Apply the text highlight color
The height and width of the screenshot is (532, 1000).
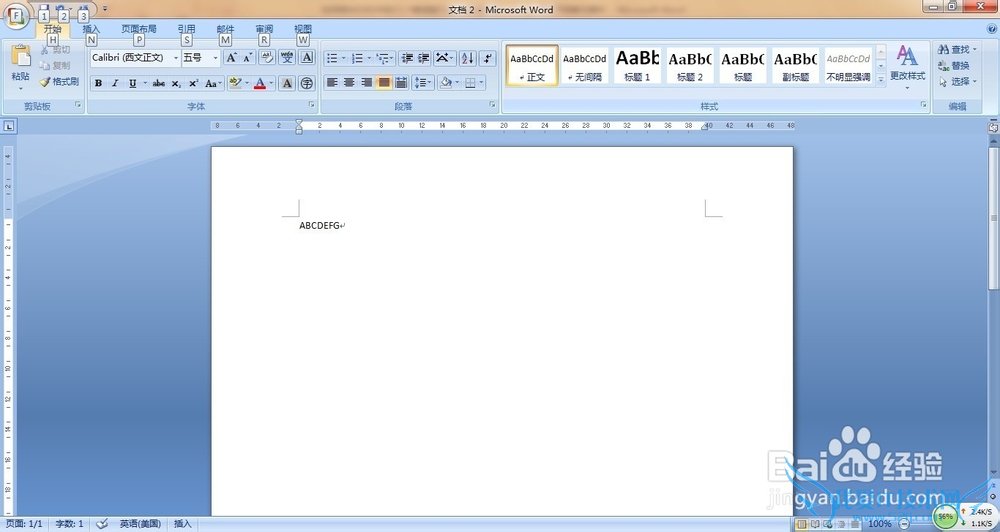[x=235, y=84]
